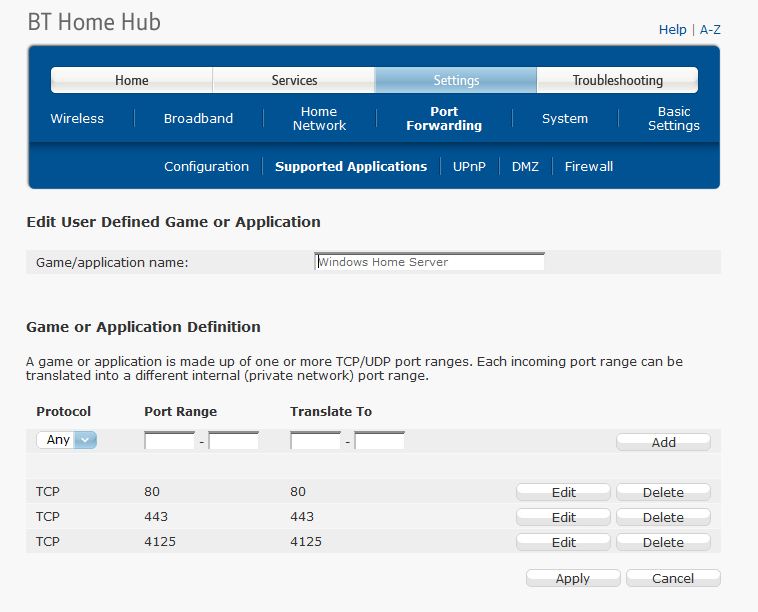The image size is (758, 612).
Task: Focus the Translate To start field
Action: (315, 440)
